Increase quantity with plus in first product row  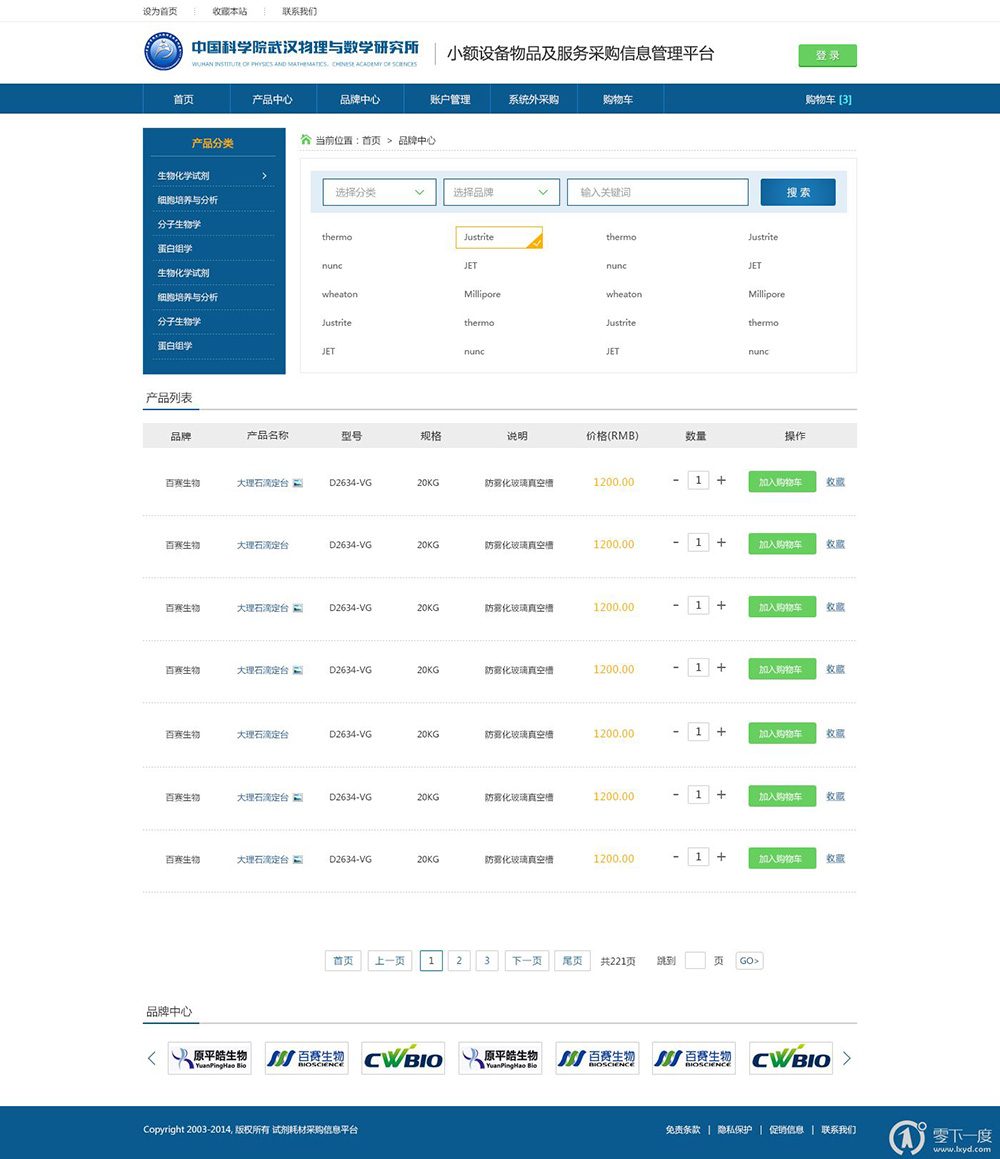point(721,480)
